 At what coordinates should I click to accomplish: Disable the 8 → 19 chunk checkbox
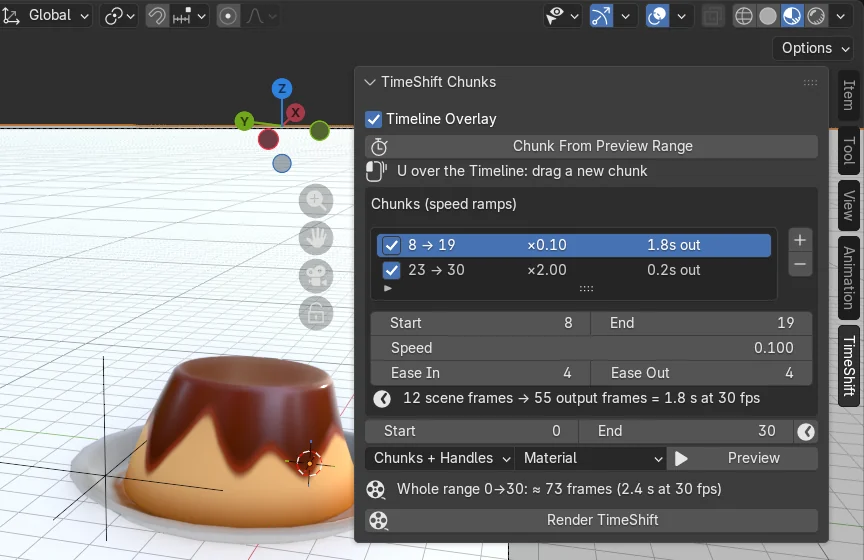click(391, 245)
